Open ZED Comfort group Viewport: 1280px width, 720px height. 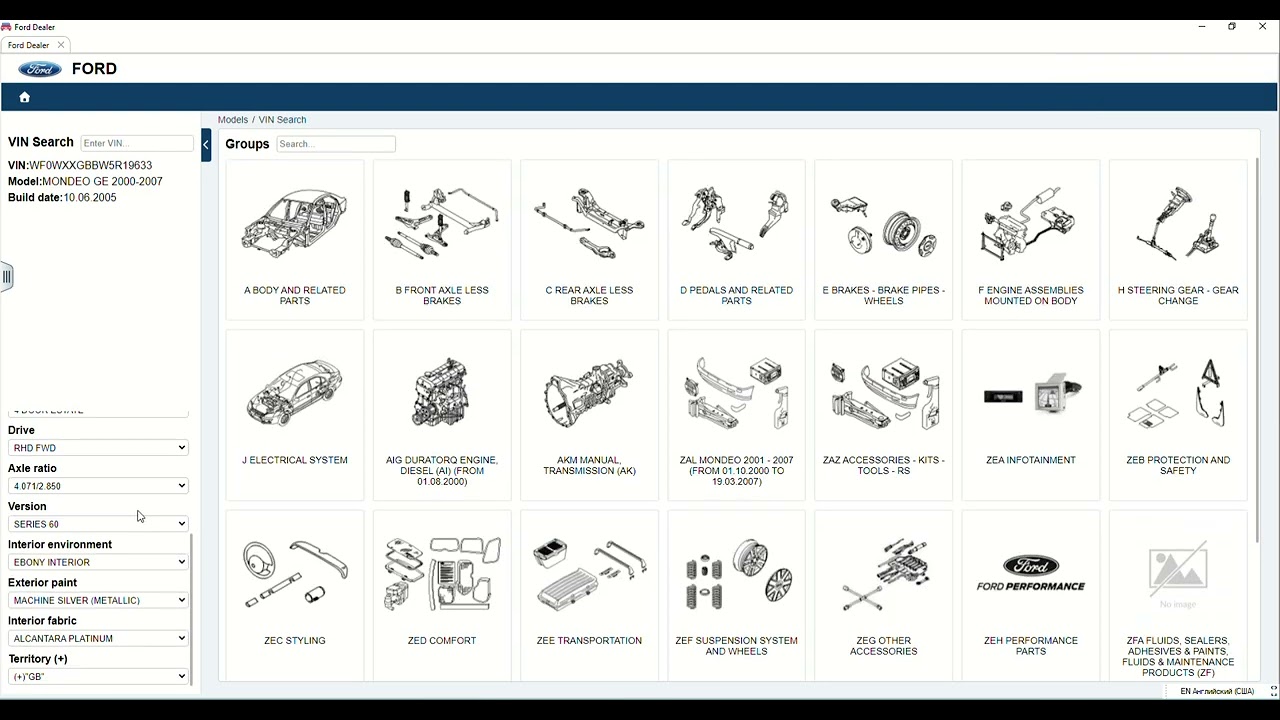(442, 595)
